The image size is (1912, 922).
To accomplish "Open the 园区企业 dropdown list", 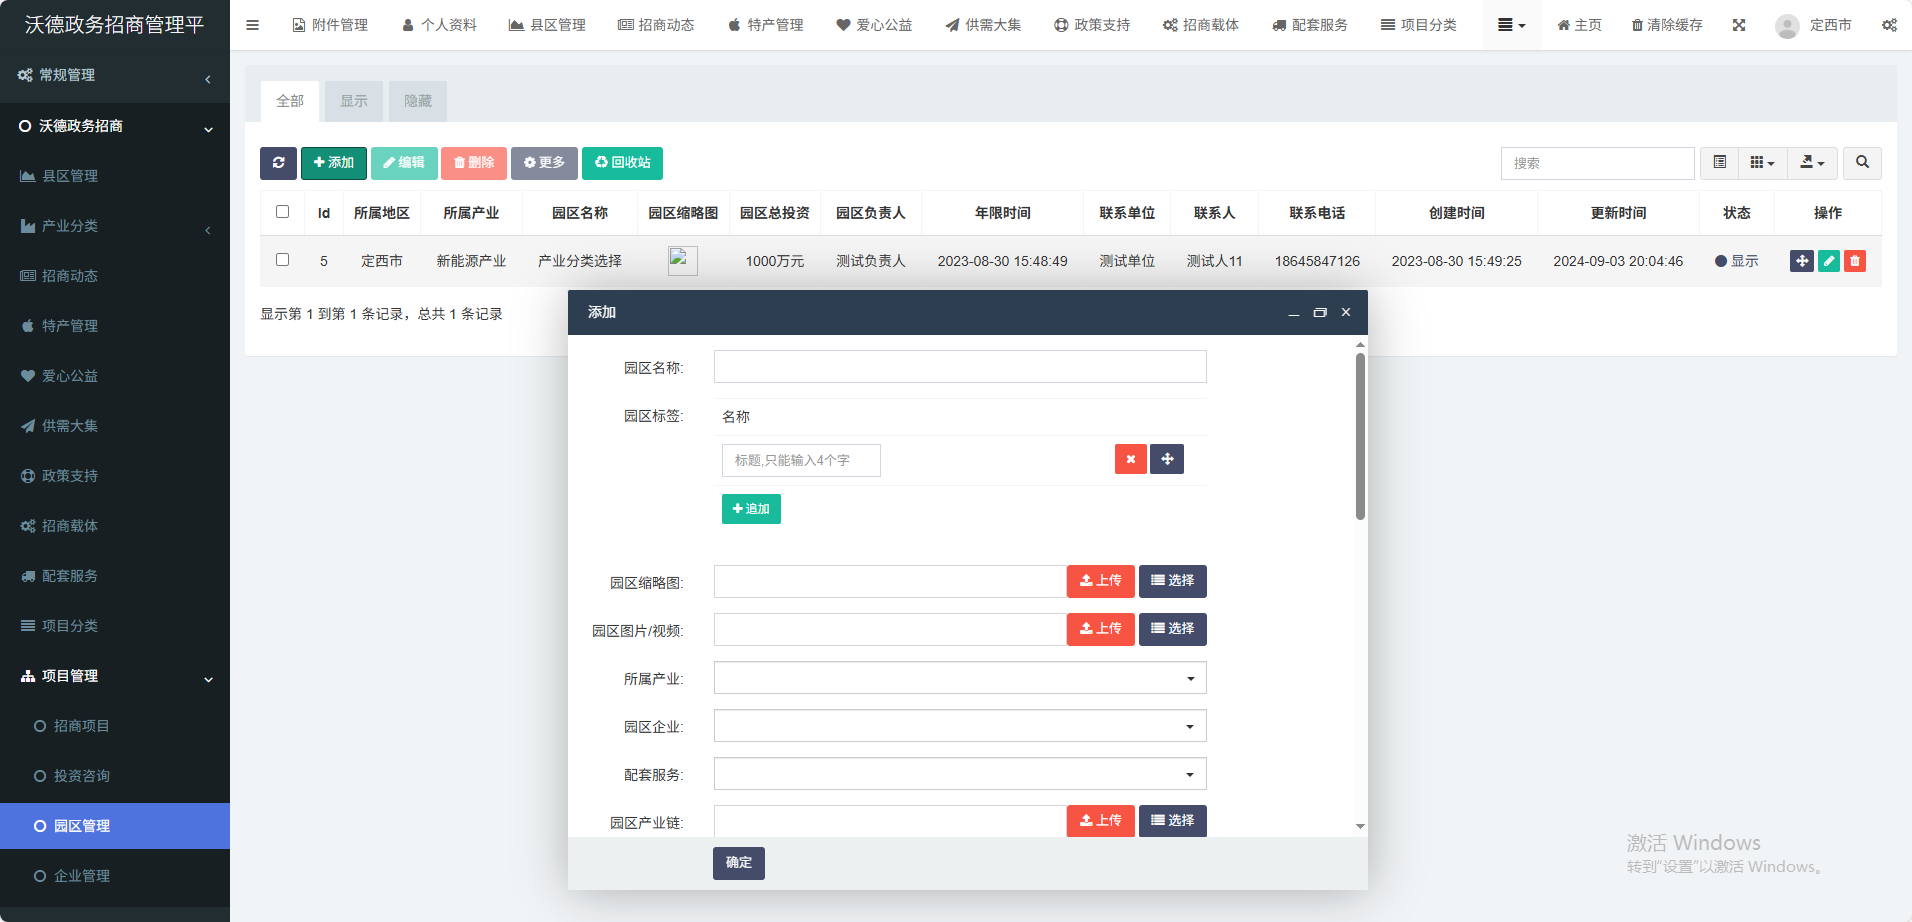I will pos(959,726).
